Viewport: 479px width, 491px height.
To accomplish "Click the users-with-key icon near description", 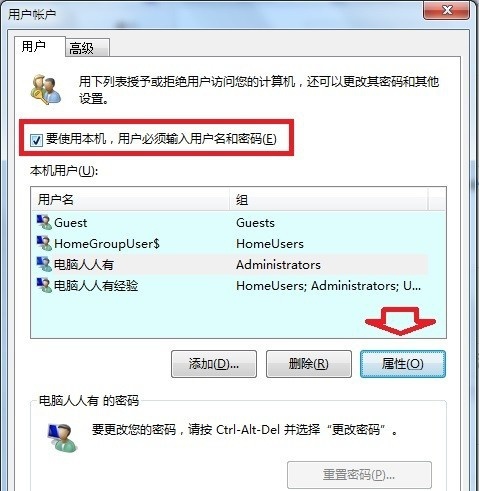I will [46, 89].
